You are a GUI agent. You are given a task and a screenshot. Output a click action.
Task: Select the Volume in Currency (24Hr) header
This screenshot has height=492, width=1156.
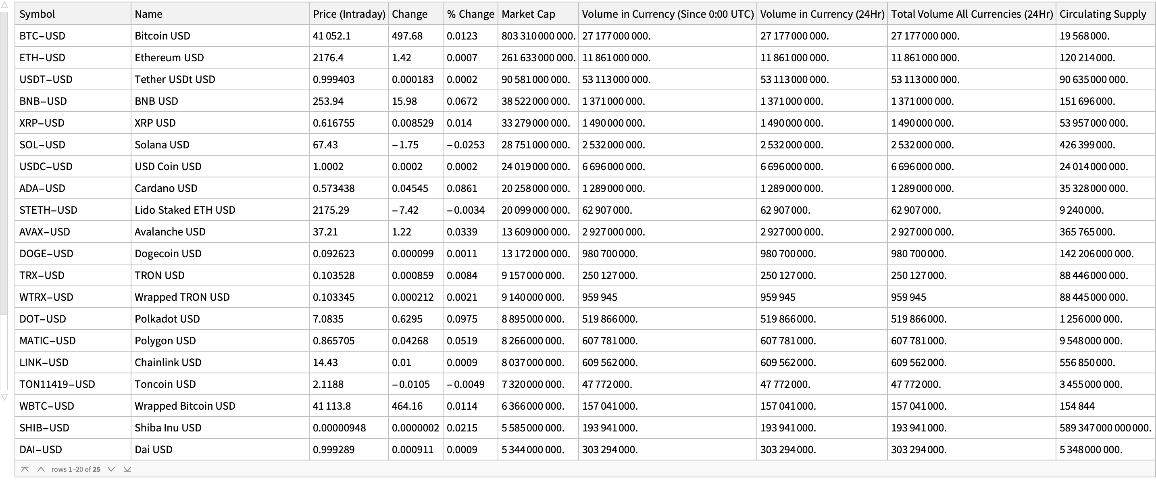(820, 14)
